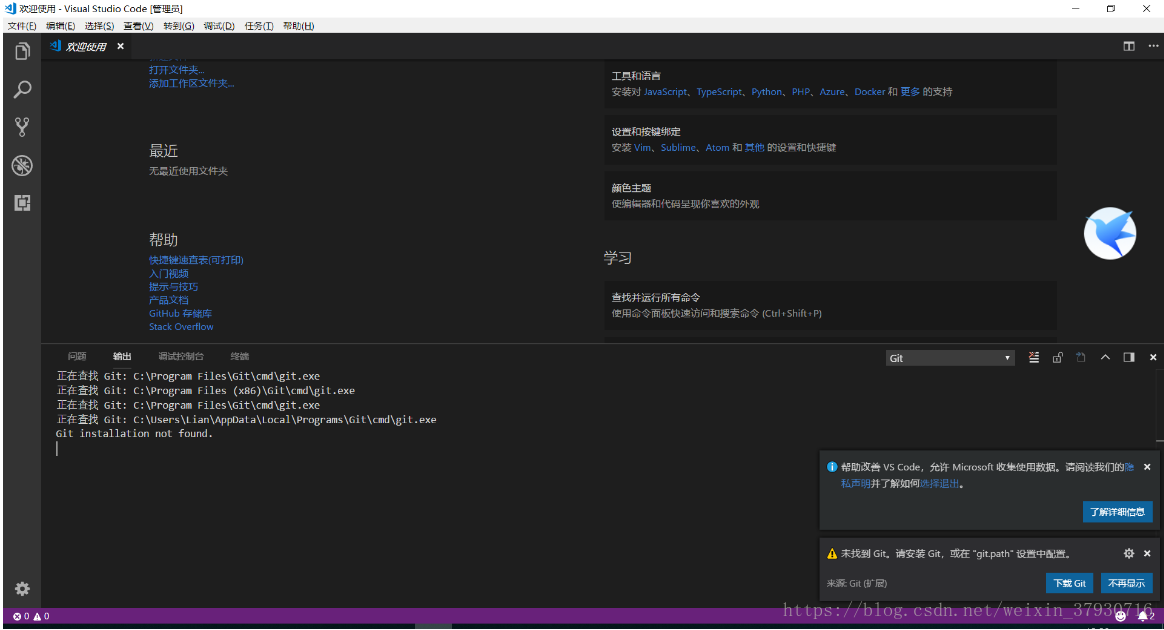
Task: Open the Extensions view
Action: tap(22, 203)
